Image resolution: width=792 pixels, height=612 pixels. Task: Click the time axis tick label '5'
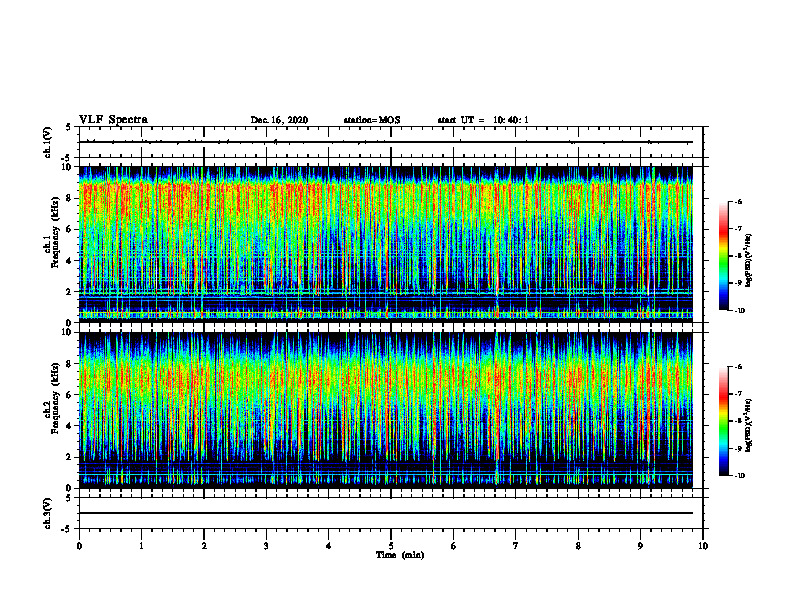click(391, 546)
